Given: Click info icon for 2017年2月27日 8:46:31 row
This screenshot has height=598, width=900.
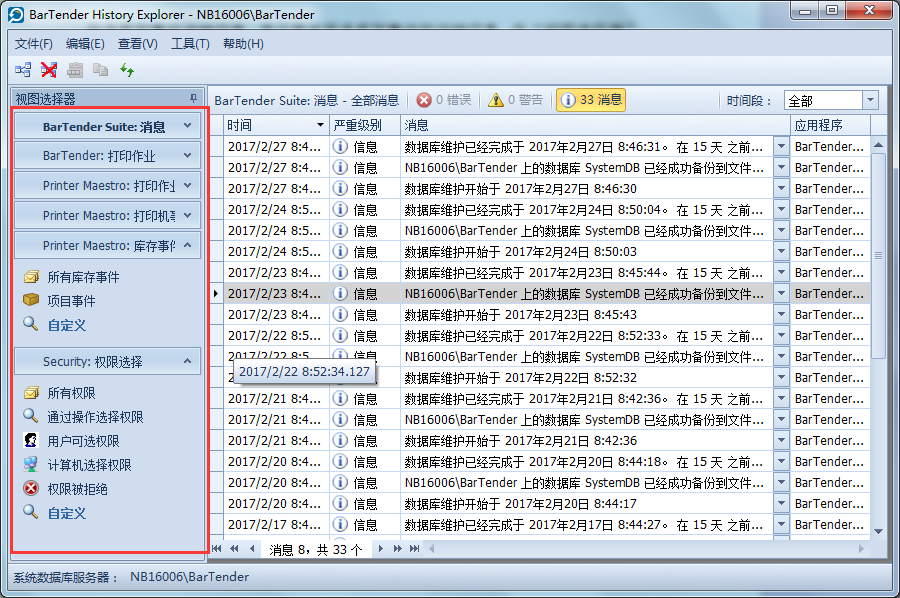Looking at the screenshot, I should [x=340, y=146].
